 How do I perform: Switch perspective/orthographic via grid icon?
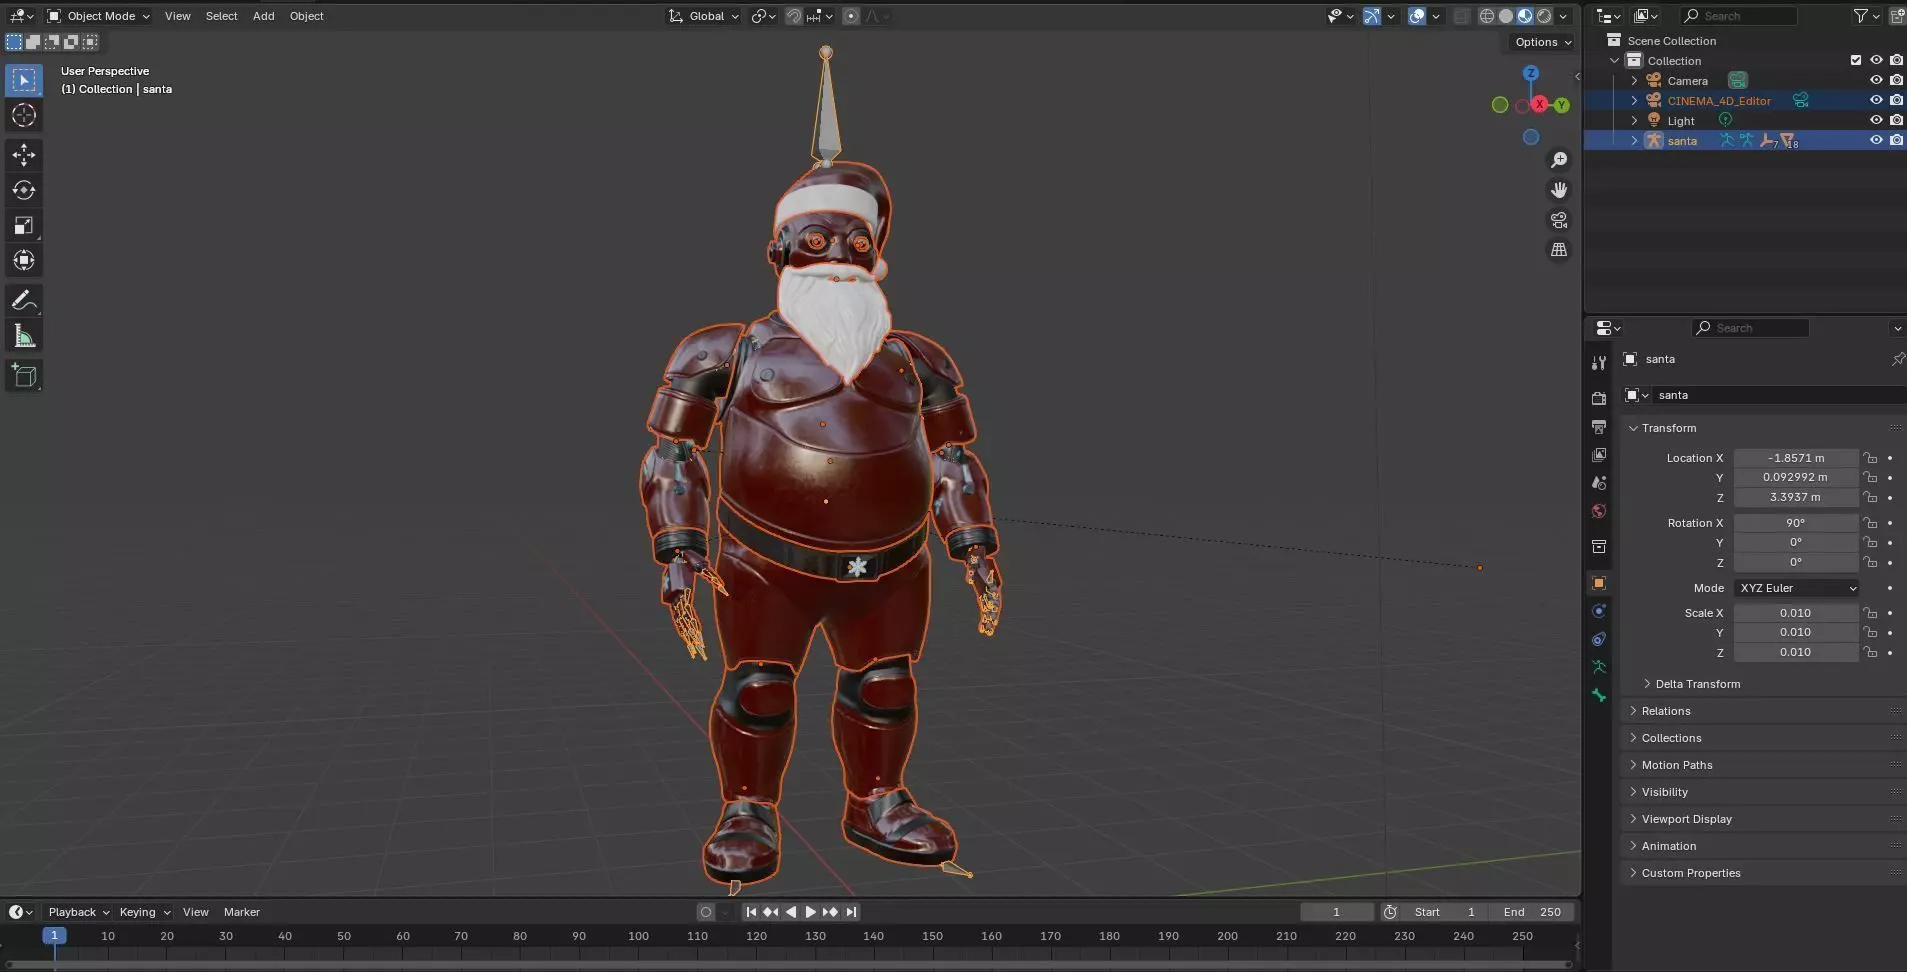(x=1559, y=250)
